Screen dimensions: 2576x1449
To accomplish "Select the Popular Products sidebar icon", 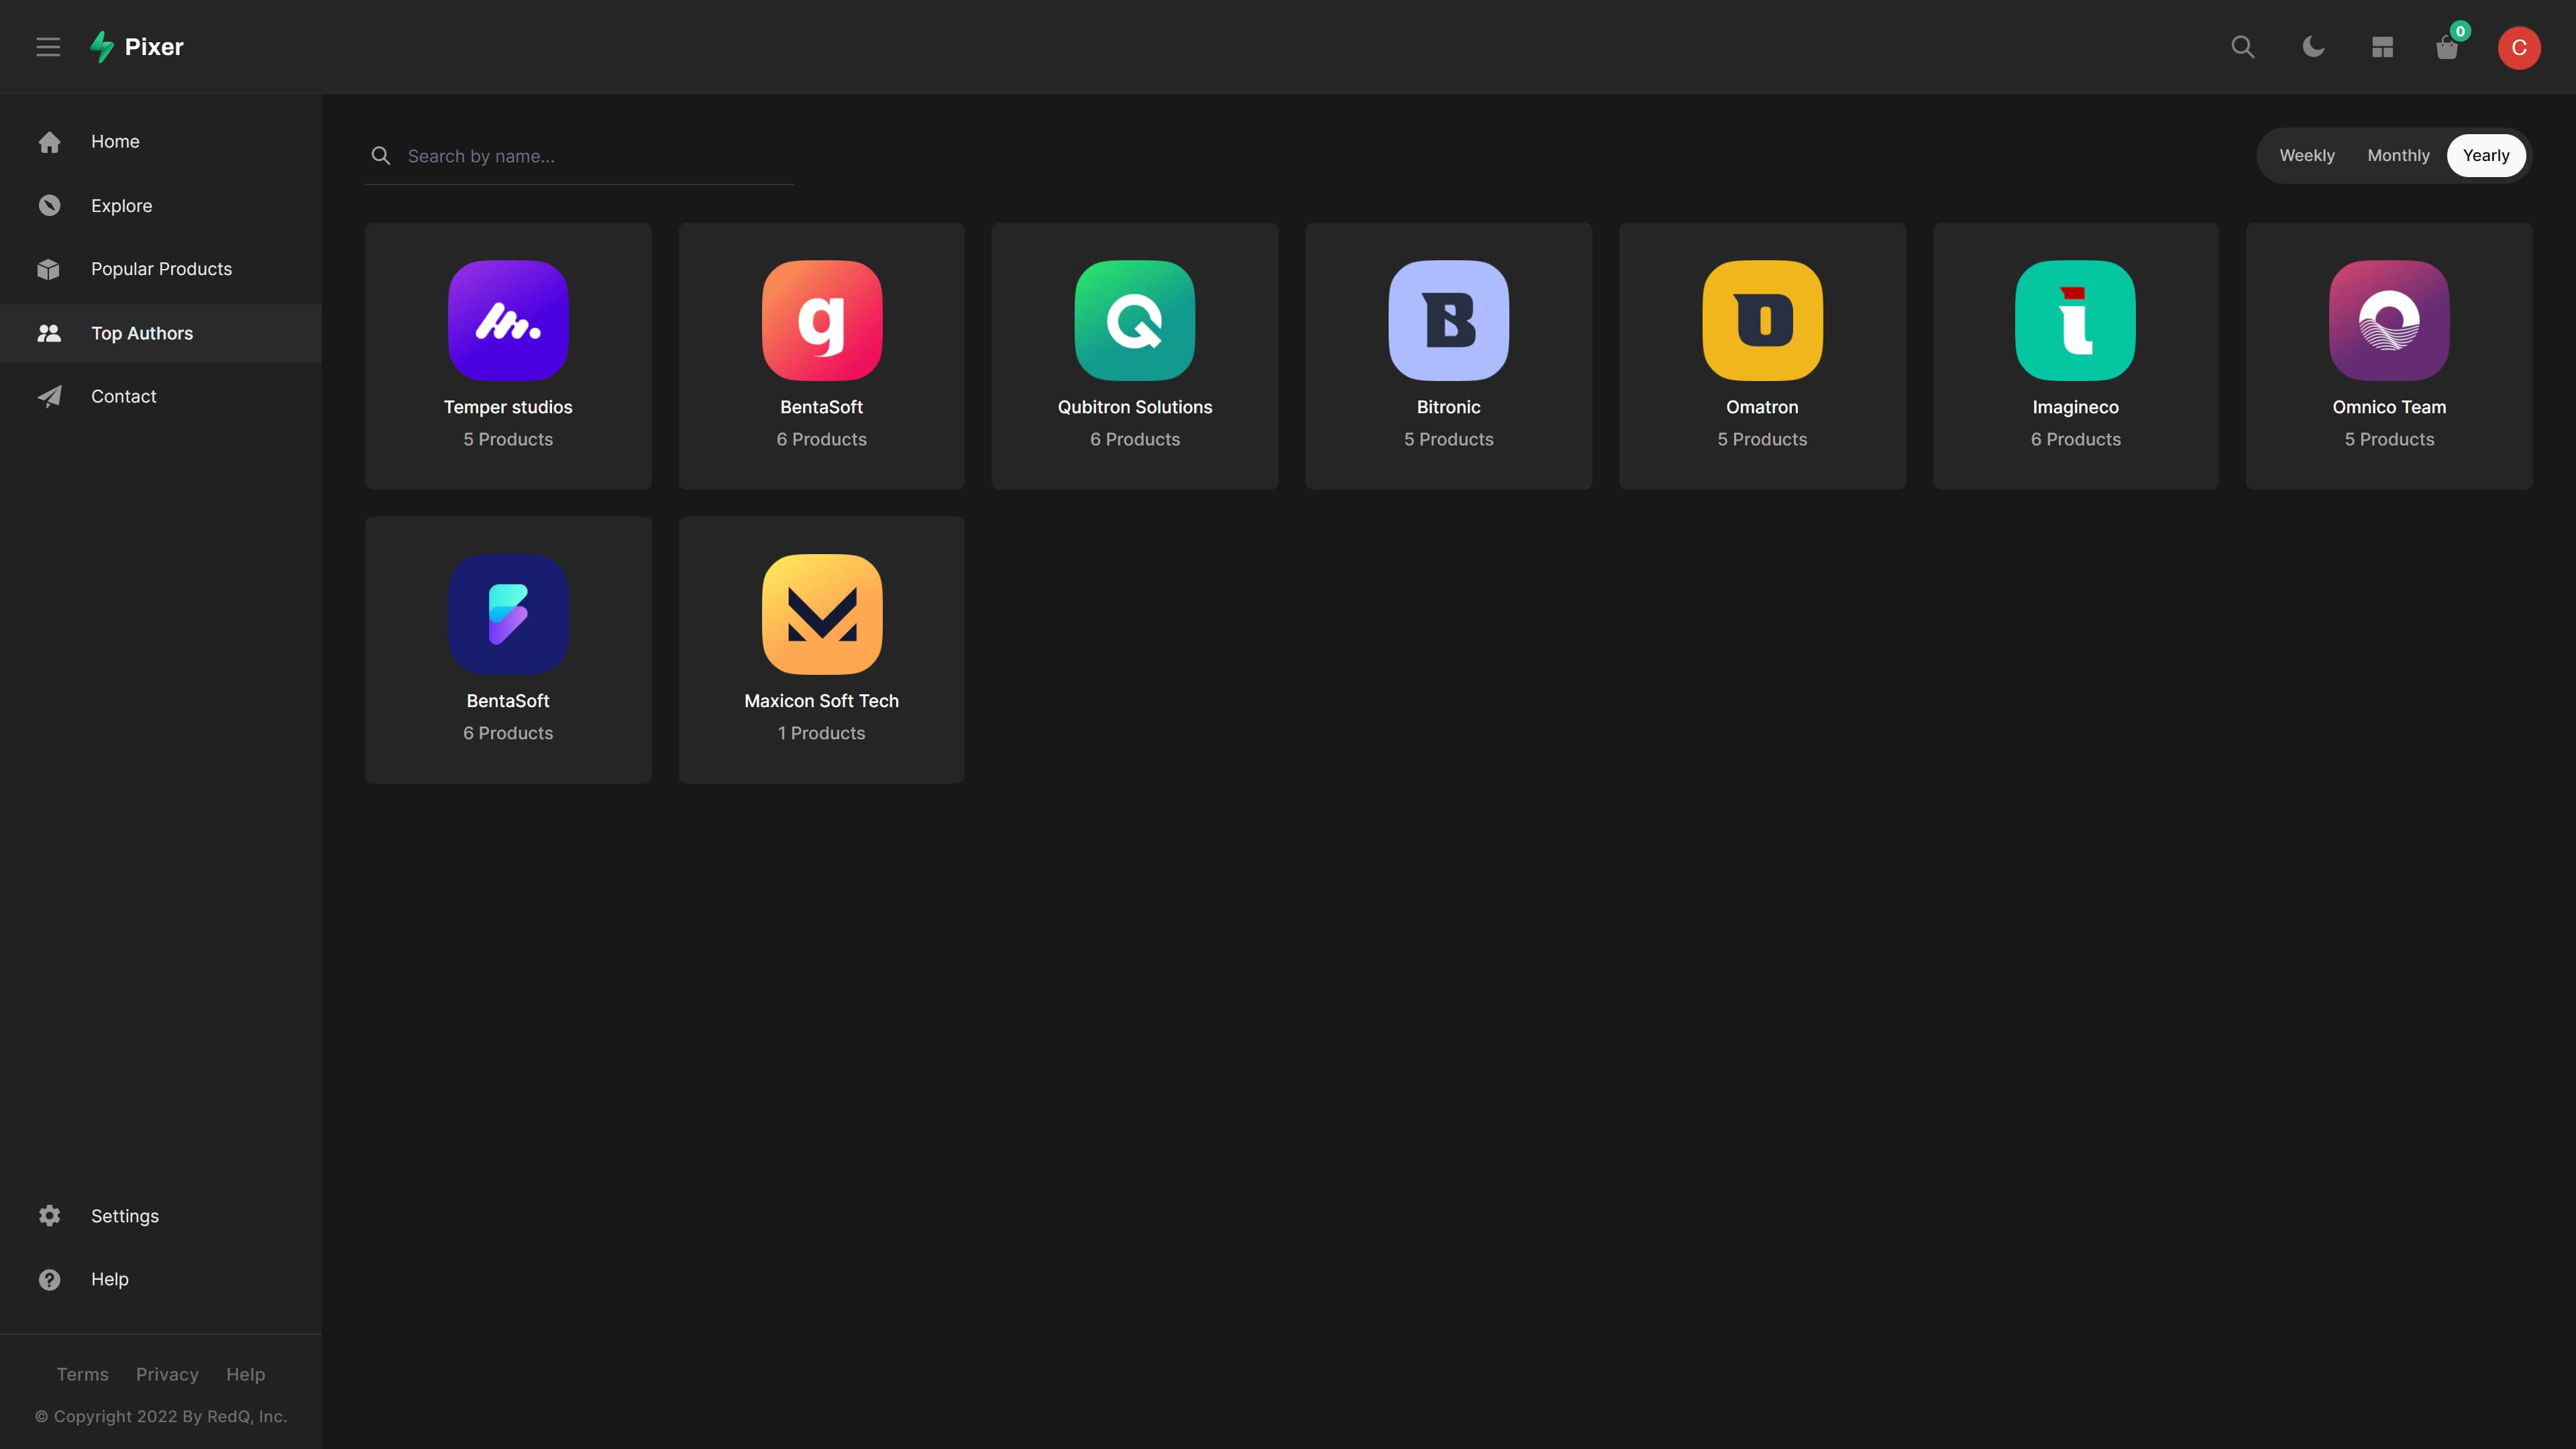I will click(49, 268).
